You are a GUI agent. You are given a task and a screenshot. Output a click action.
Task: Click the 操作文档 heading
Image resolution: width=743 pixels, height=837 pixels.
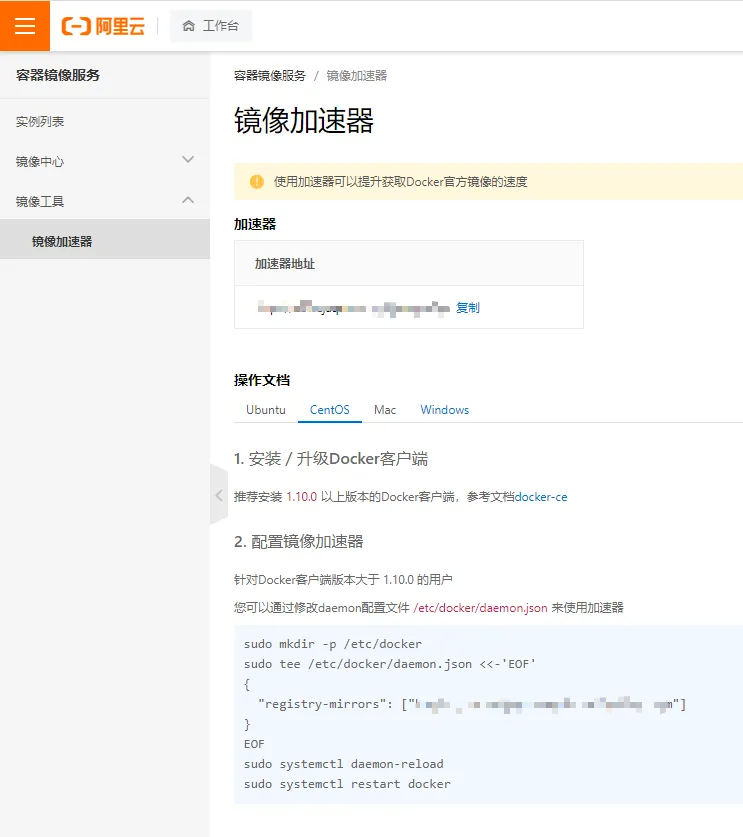tap(262, 380)
